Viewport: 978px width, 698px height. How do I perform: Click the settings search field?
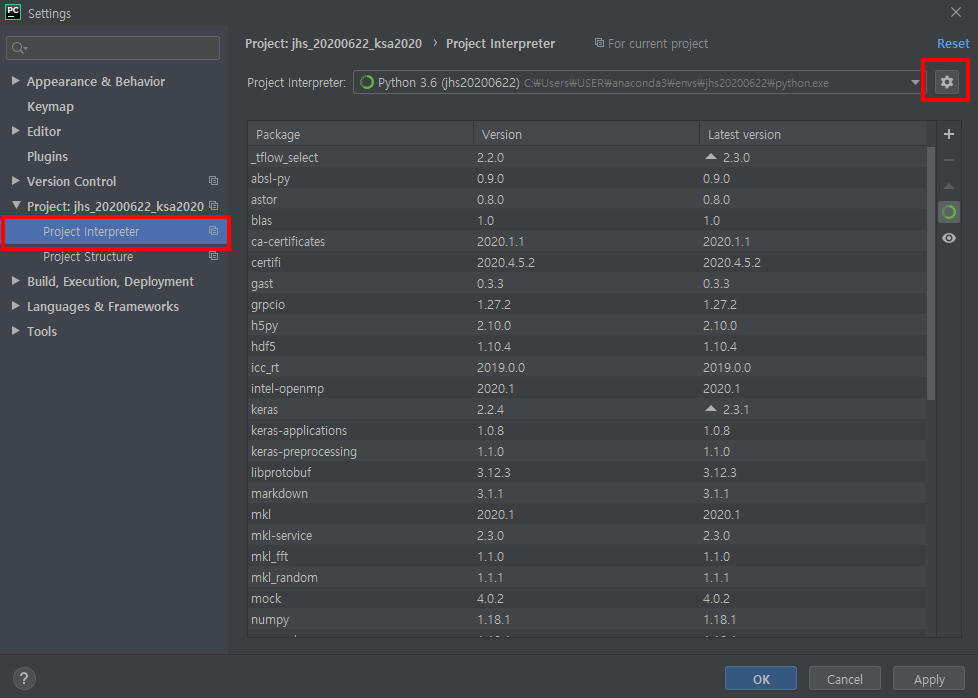click(x=113, y=48)
